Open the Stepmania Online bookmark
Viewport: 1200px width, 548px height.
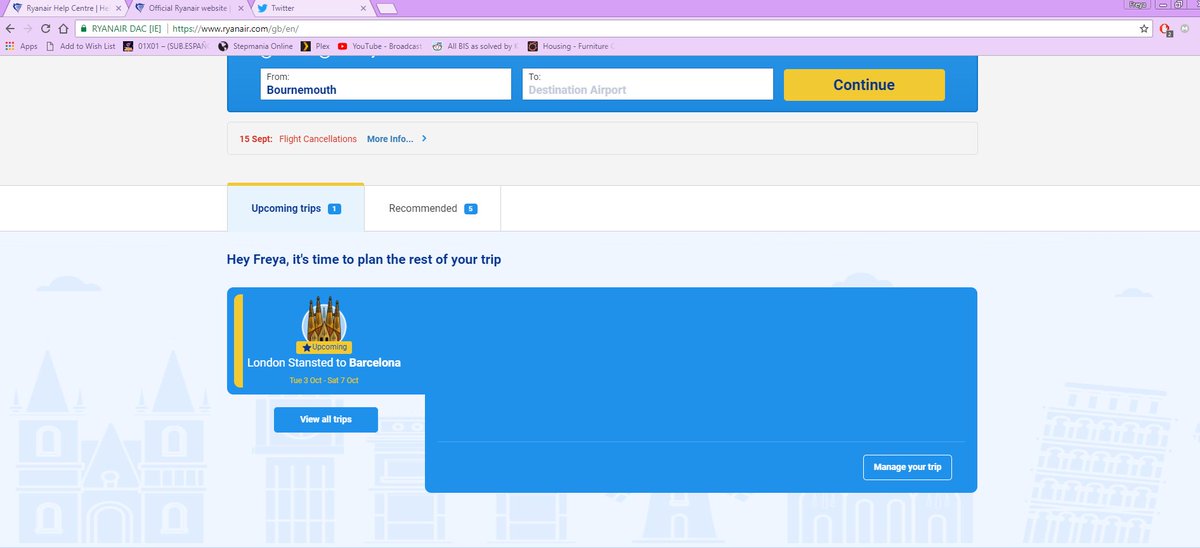[256, 46]
